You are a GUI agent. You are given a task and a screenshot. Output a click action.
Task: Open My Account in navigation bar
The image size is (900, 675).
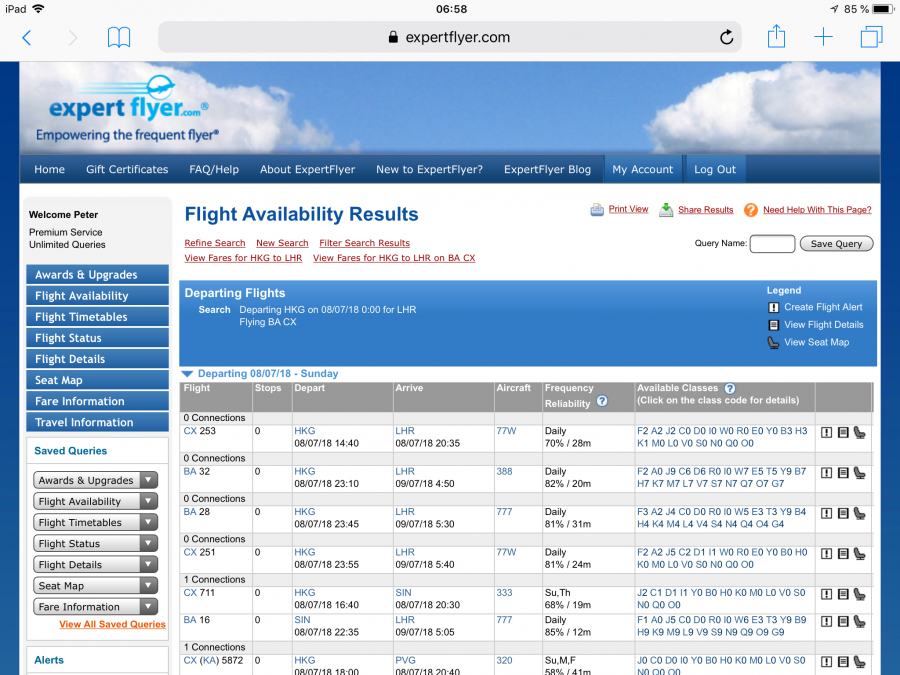[x=642, y=169]
